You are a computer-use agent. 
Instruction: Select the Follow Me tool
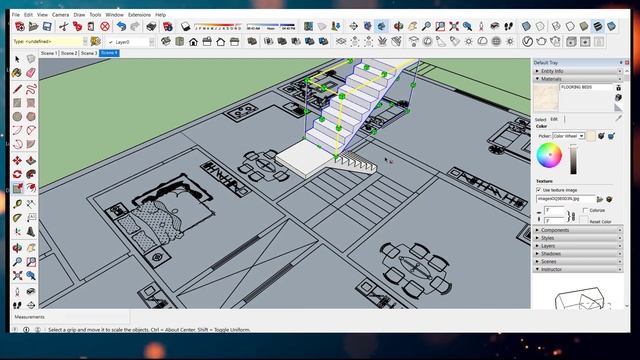click(31, 174)
